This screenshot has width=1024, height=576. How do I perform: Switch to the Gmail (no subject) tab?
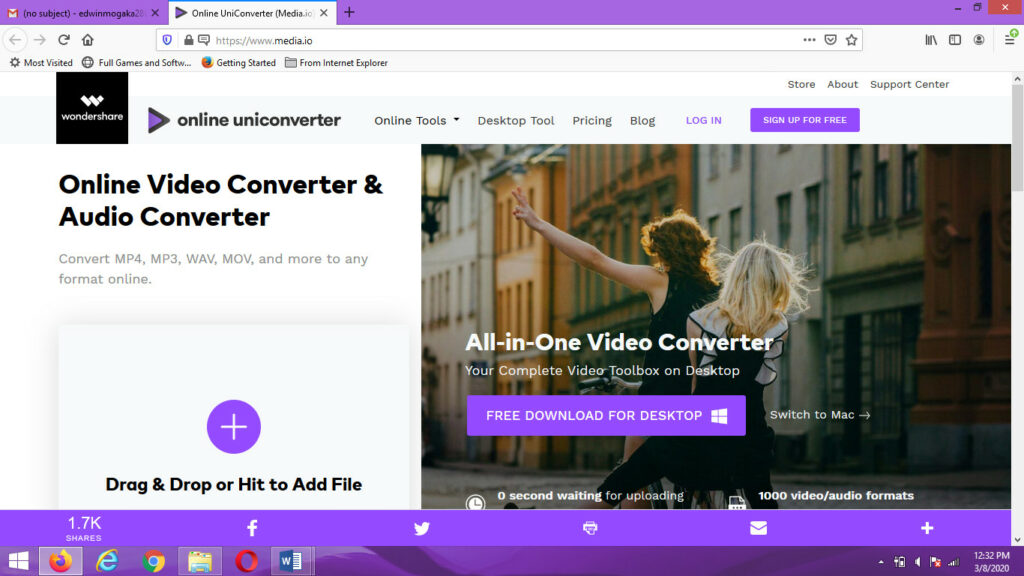point(84,12)
